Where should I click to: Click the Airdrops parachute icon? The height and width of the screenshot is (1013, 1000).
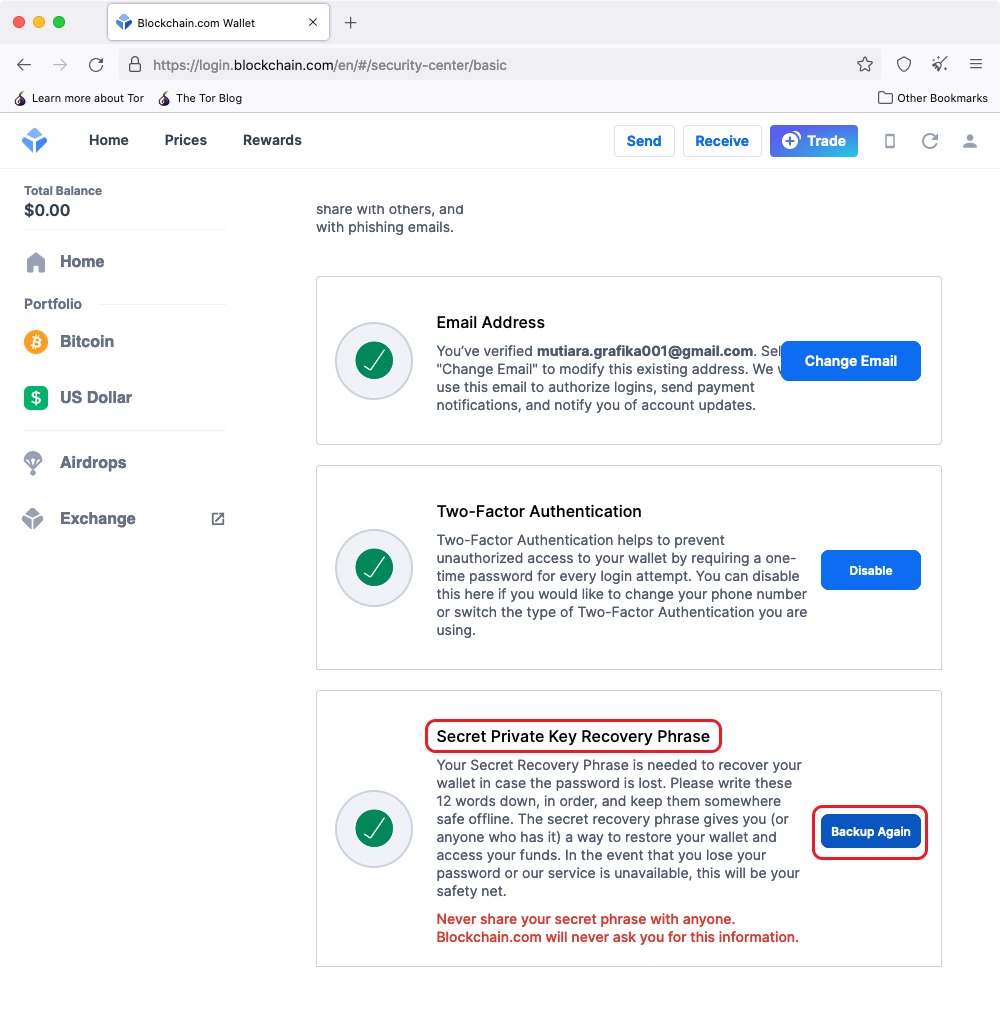[x=33, y=463]
